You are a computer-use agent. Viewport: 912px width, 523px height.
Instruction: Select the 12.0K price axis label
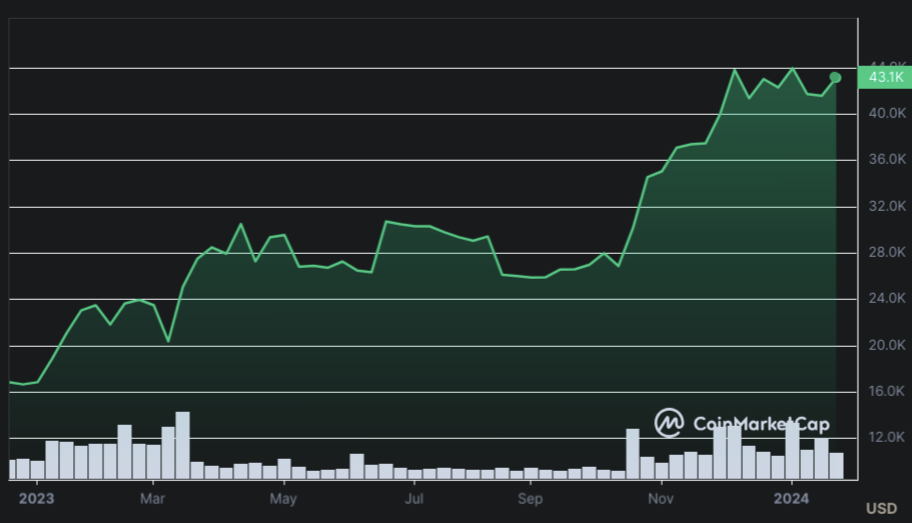click(x=887, y=438)
